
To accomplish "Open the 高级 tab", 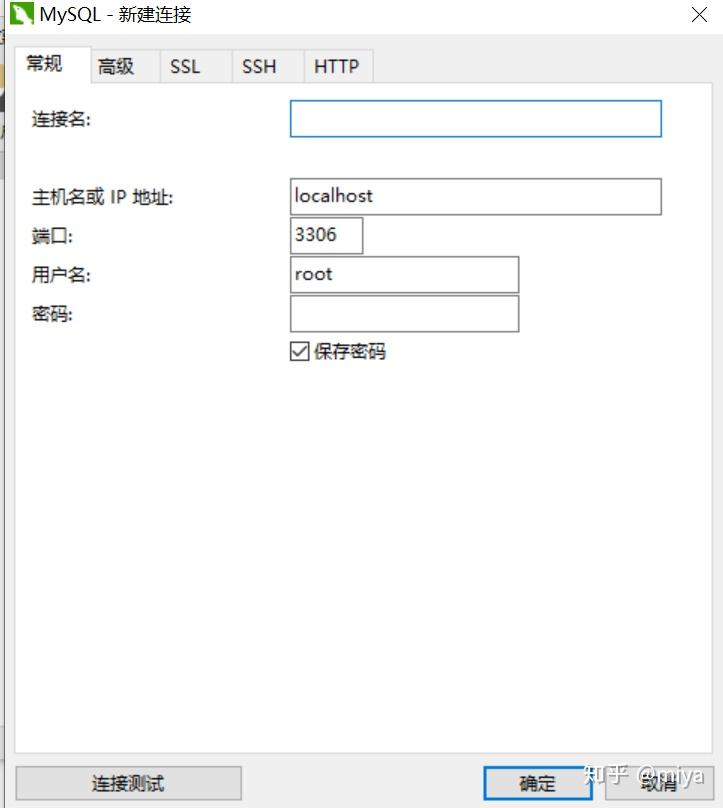I will [x=125, y=66].
